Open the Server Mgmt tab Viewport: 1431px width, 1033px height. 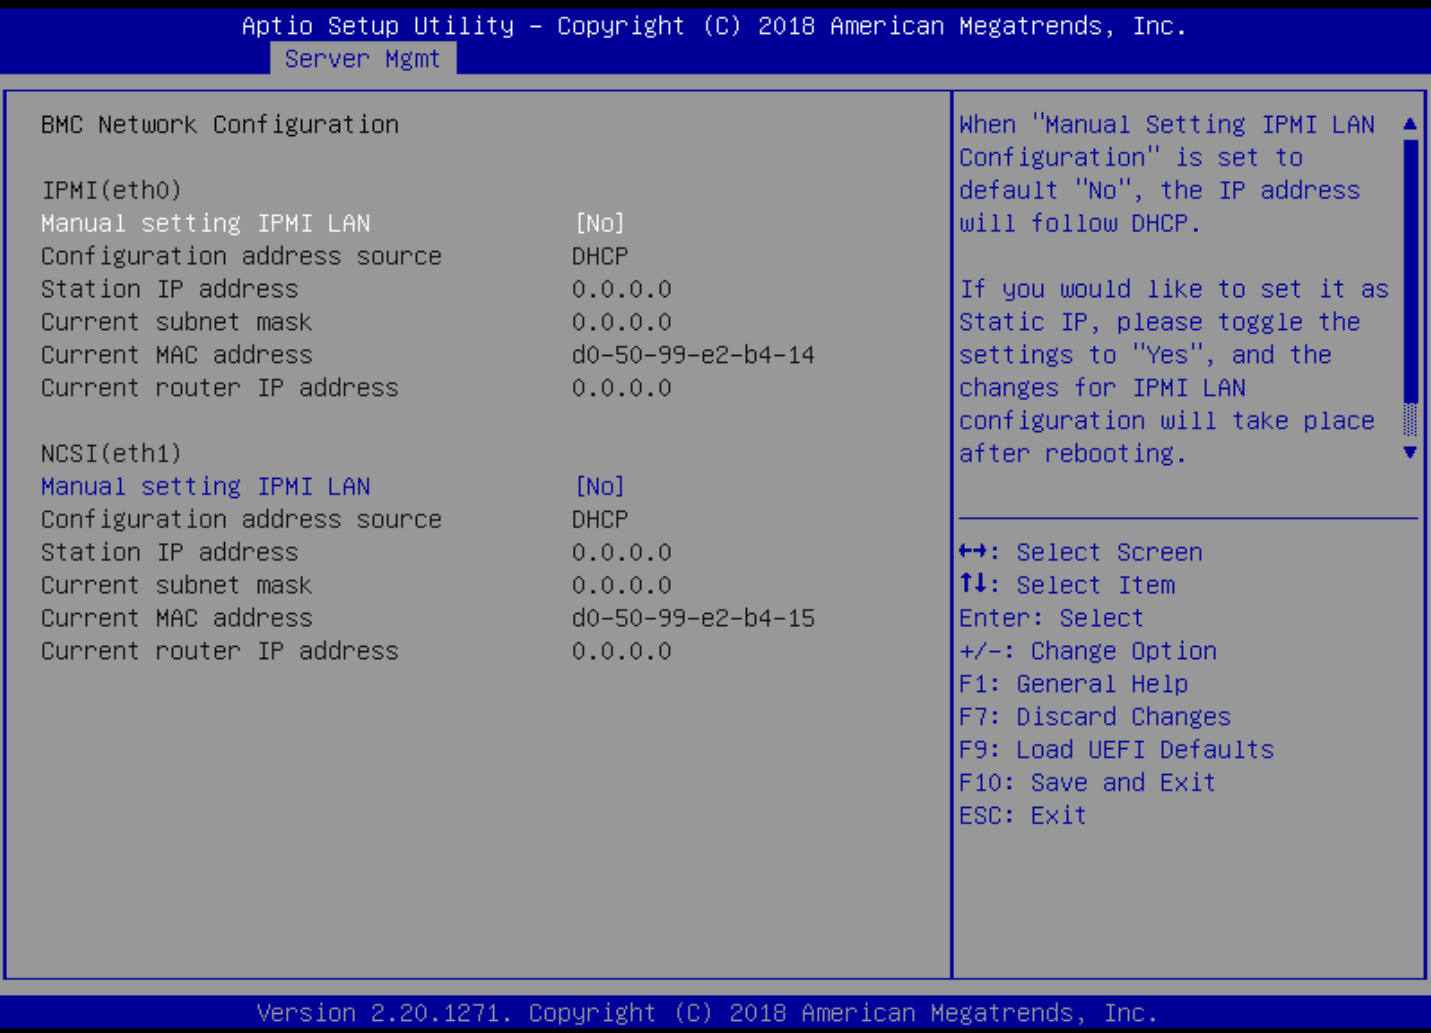click(362, 59)
